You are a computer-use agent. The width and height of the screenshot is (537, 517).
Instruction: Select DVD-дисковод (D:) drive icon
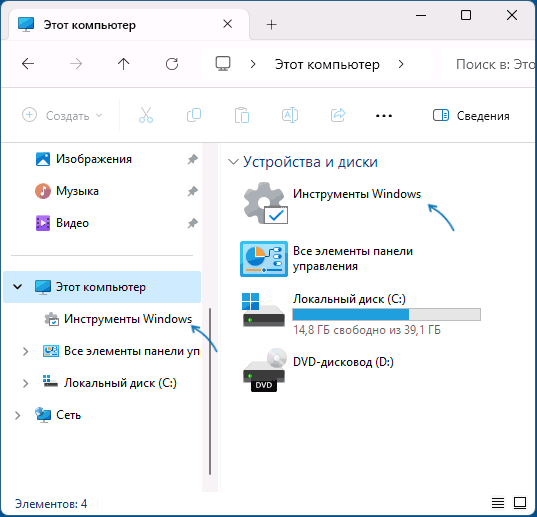click(x=264, y=370)
